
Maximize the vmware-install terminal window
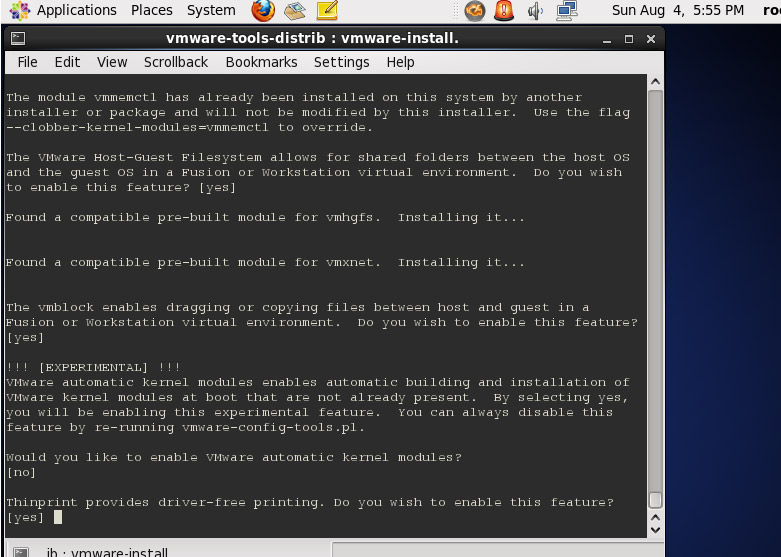pos(629,39)
